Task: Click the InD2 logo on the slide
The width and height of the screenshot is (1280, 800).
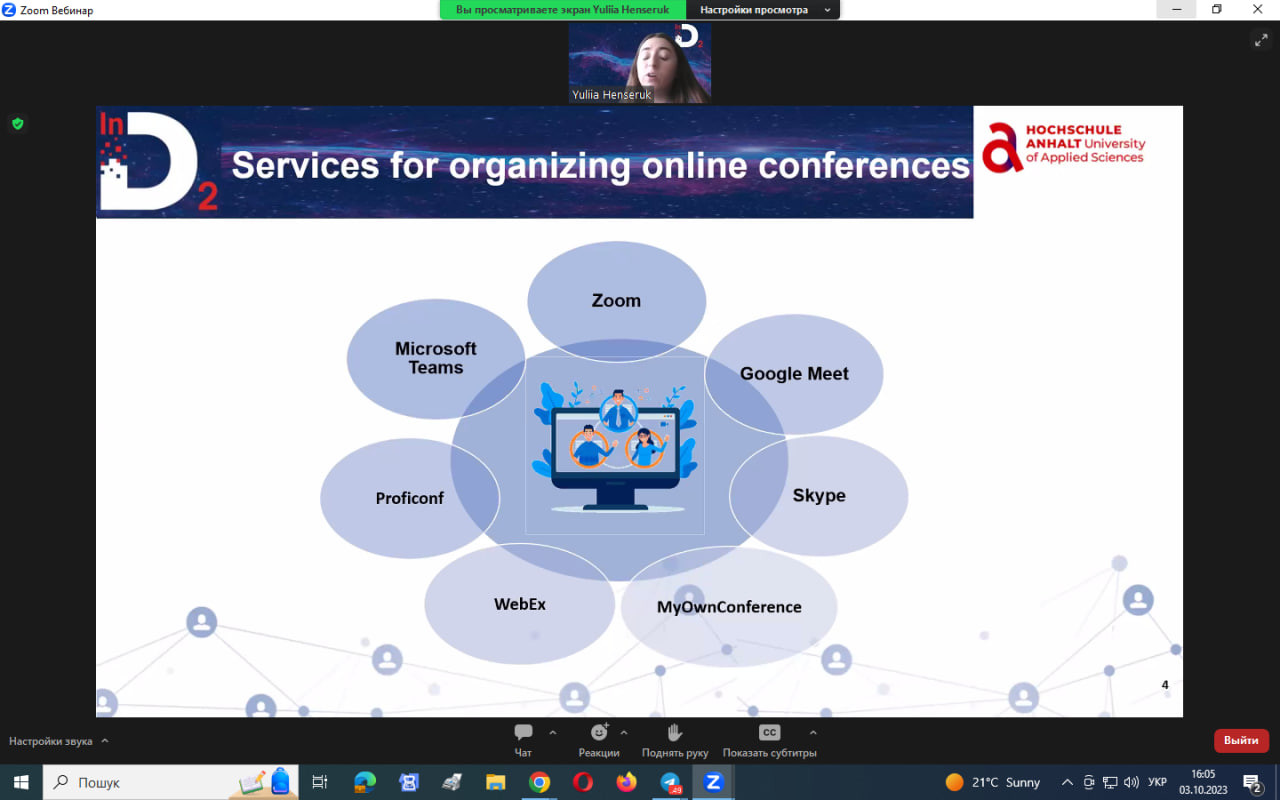Action: point(158,162)
